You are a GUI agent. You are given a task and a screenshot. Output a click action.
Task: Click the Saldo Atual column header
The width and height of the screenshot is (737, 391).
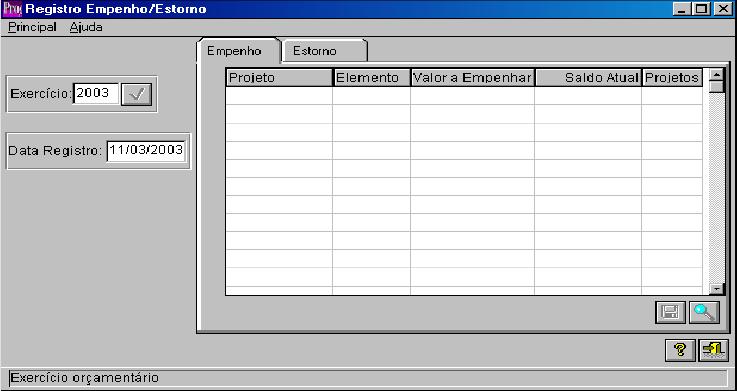(x=588, y=78)
